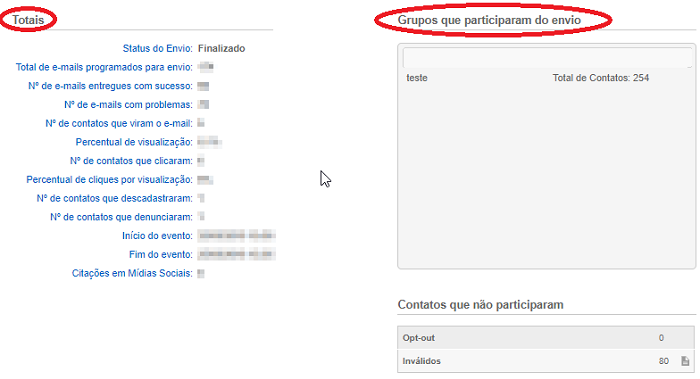Select Nº de contatos que denunciaram
This screenshot has width=700, height=379.
coord(121,217)
